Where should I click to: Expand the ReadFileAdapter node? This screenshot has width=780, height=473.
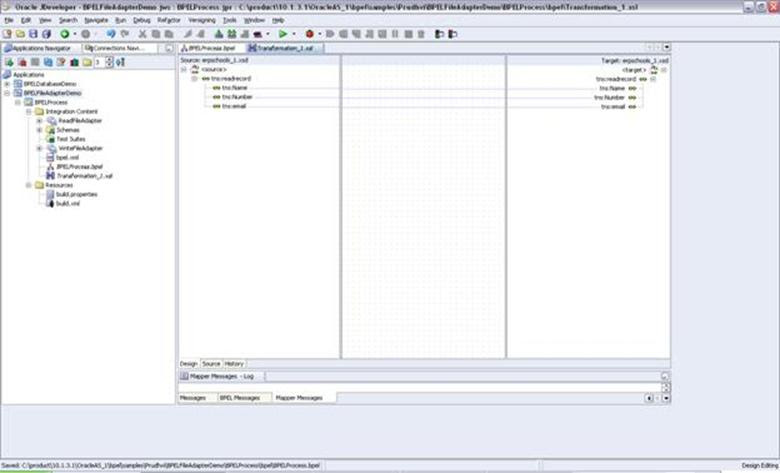coord(39,120)
